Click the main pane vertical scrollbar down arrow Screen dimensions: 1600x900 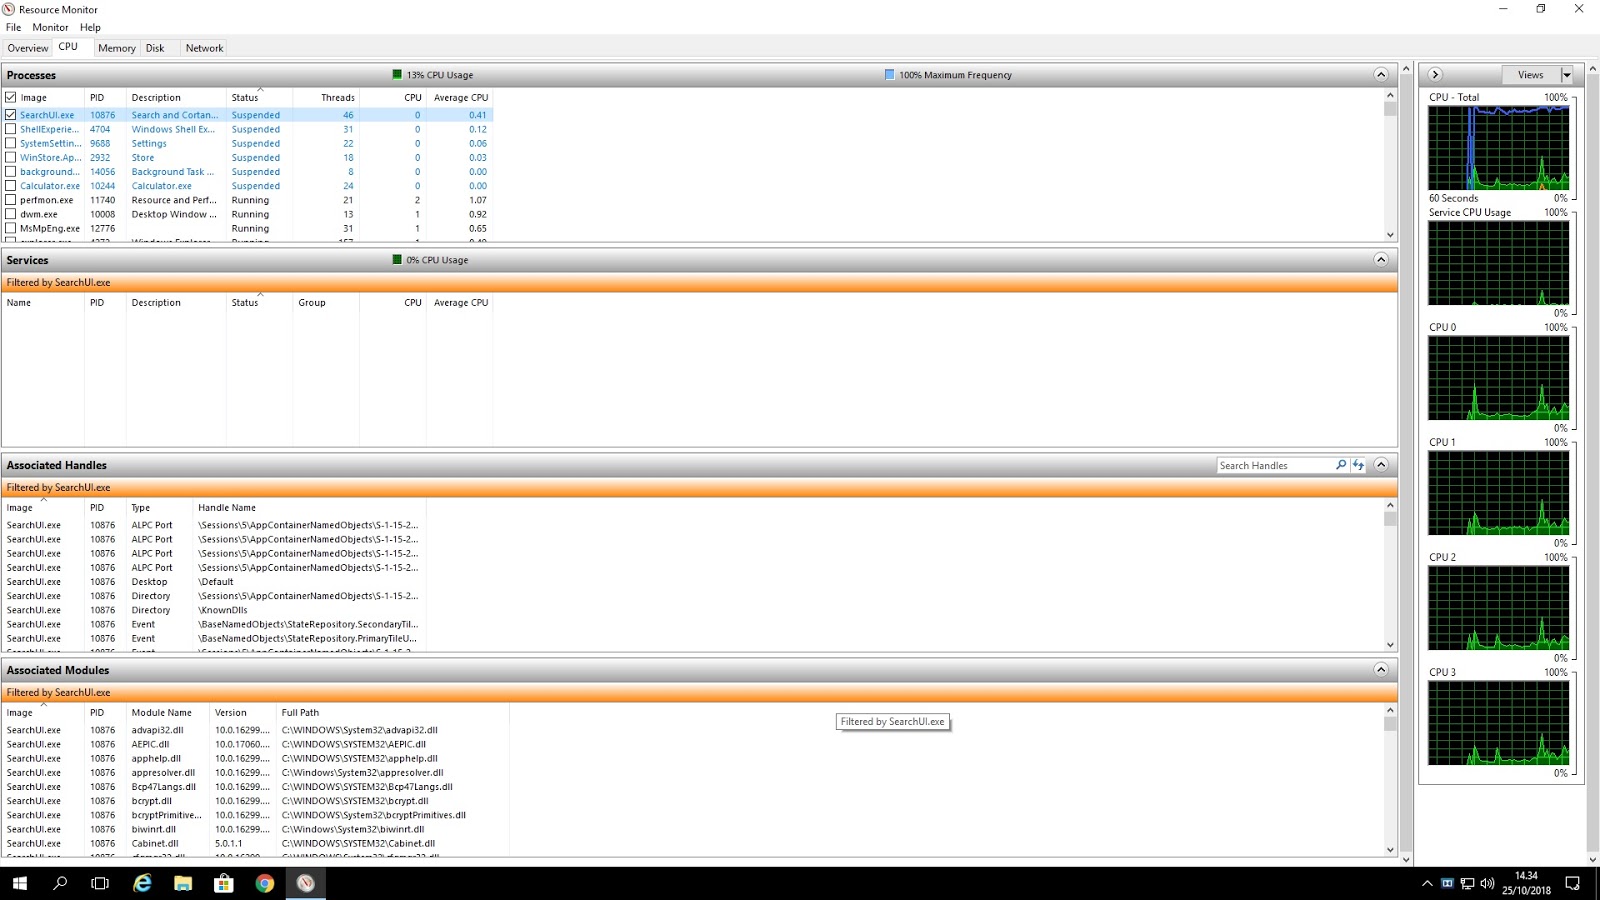tap(1406, 859)
